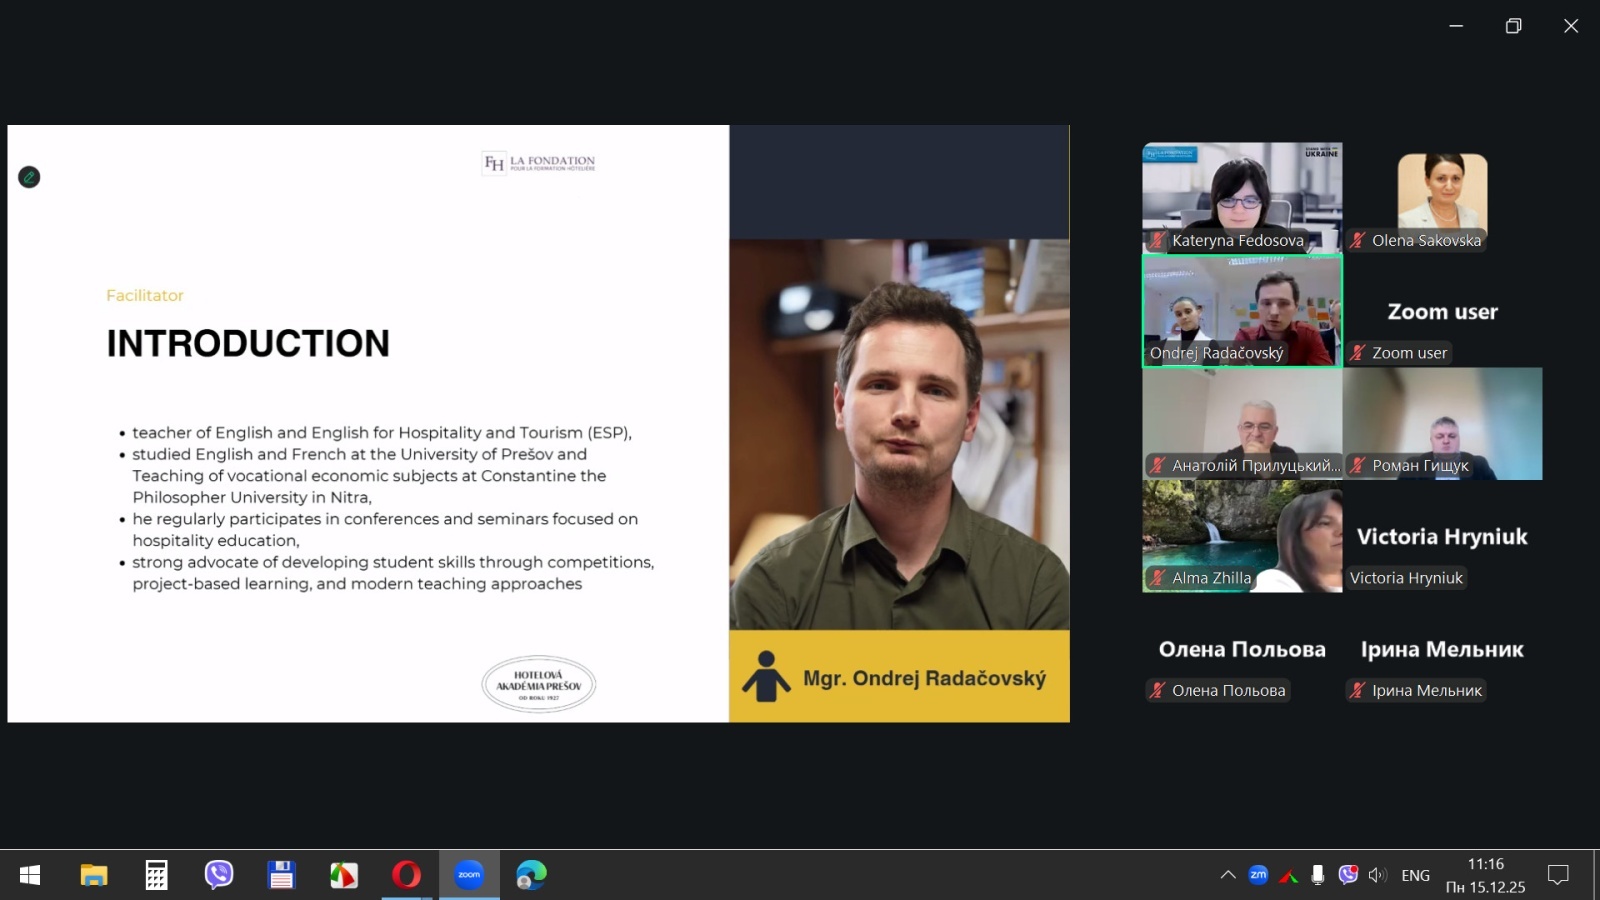
Task: Open the Calculator app in taskbar
Action: tap(156, 875)
